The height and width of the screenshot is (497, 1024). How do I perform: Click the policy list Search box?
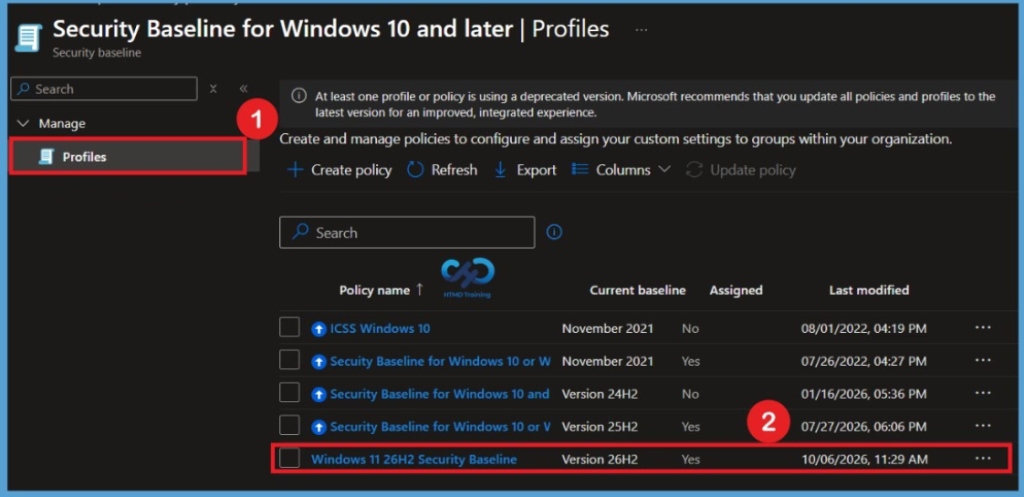(x=407, y=232)
